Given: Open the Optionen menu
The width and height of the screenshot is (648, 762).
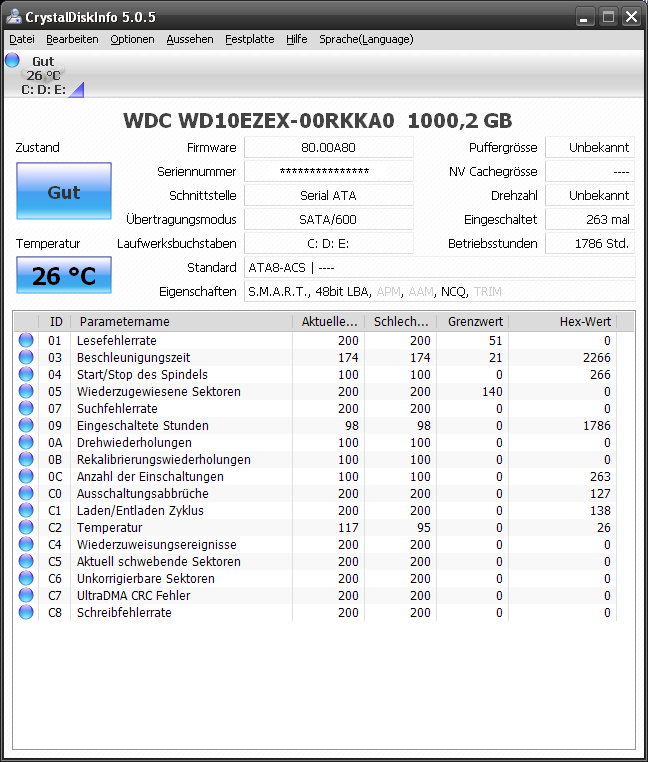Looking at the screenshot, I should point(132,39).
